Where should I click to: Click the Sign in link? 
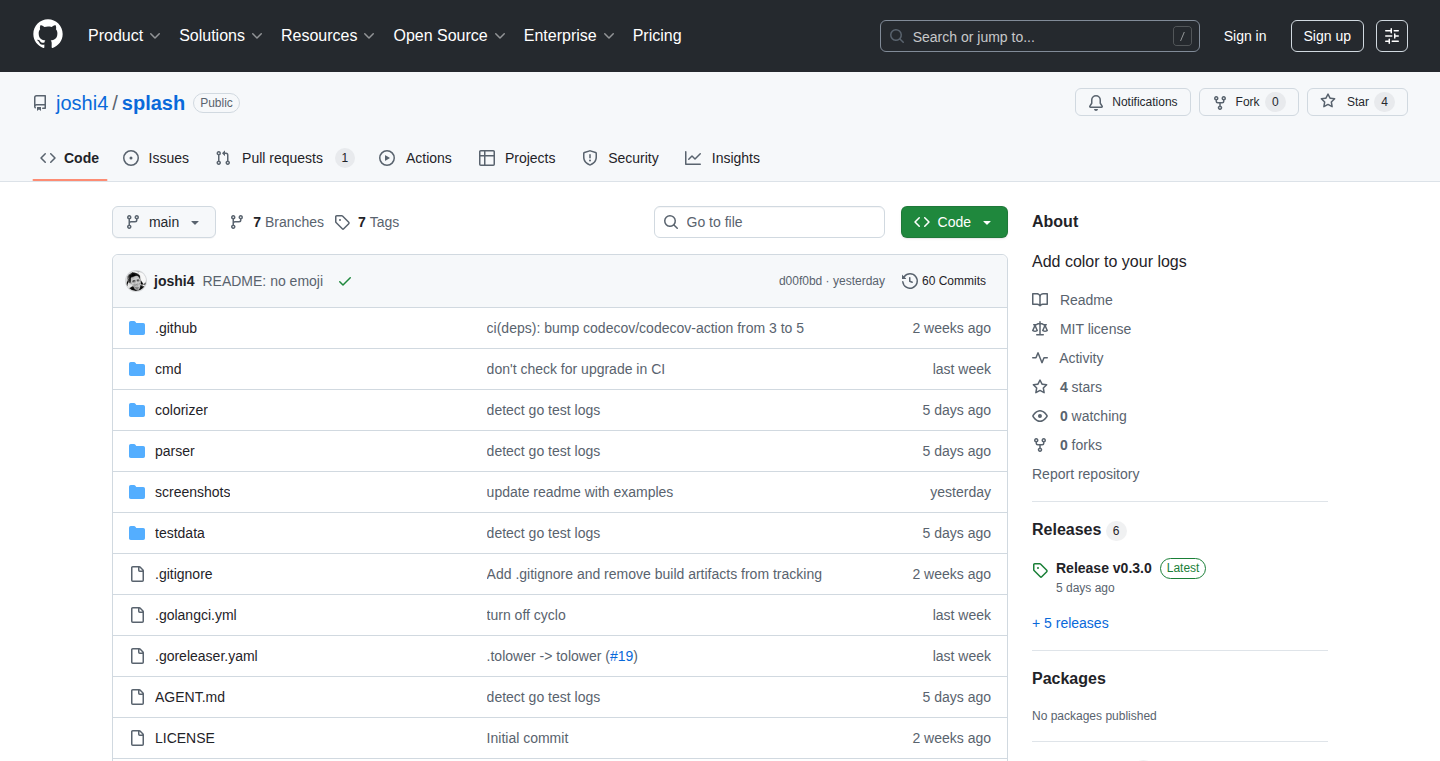click(1245, 36)
